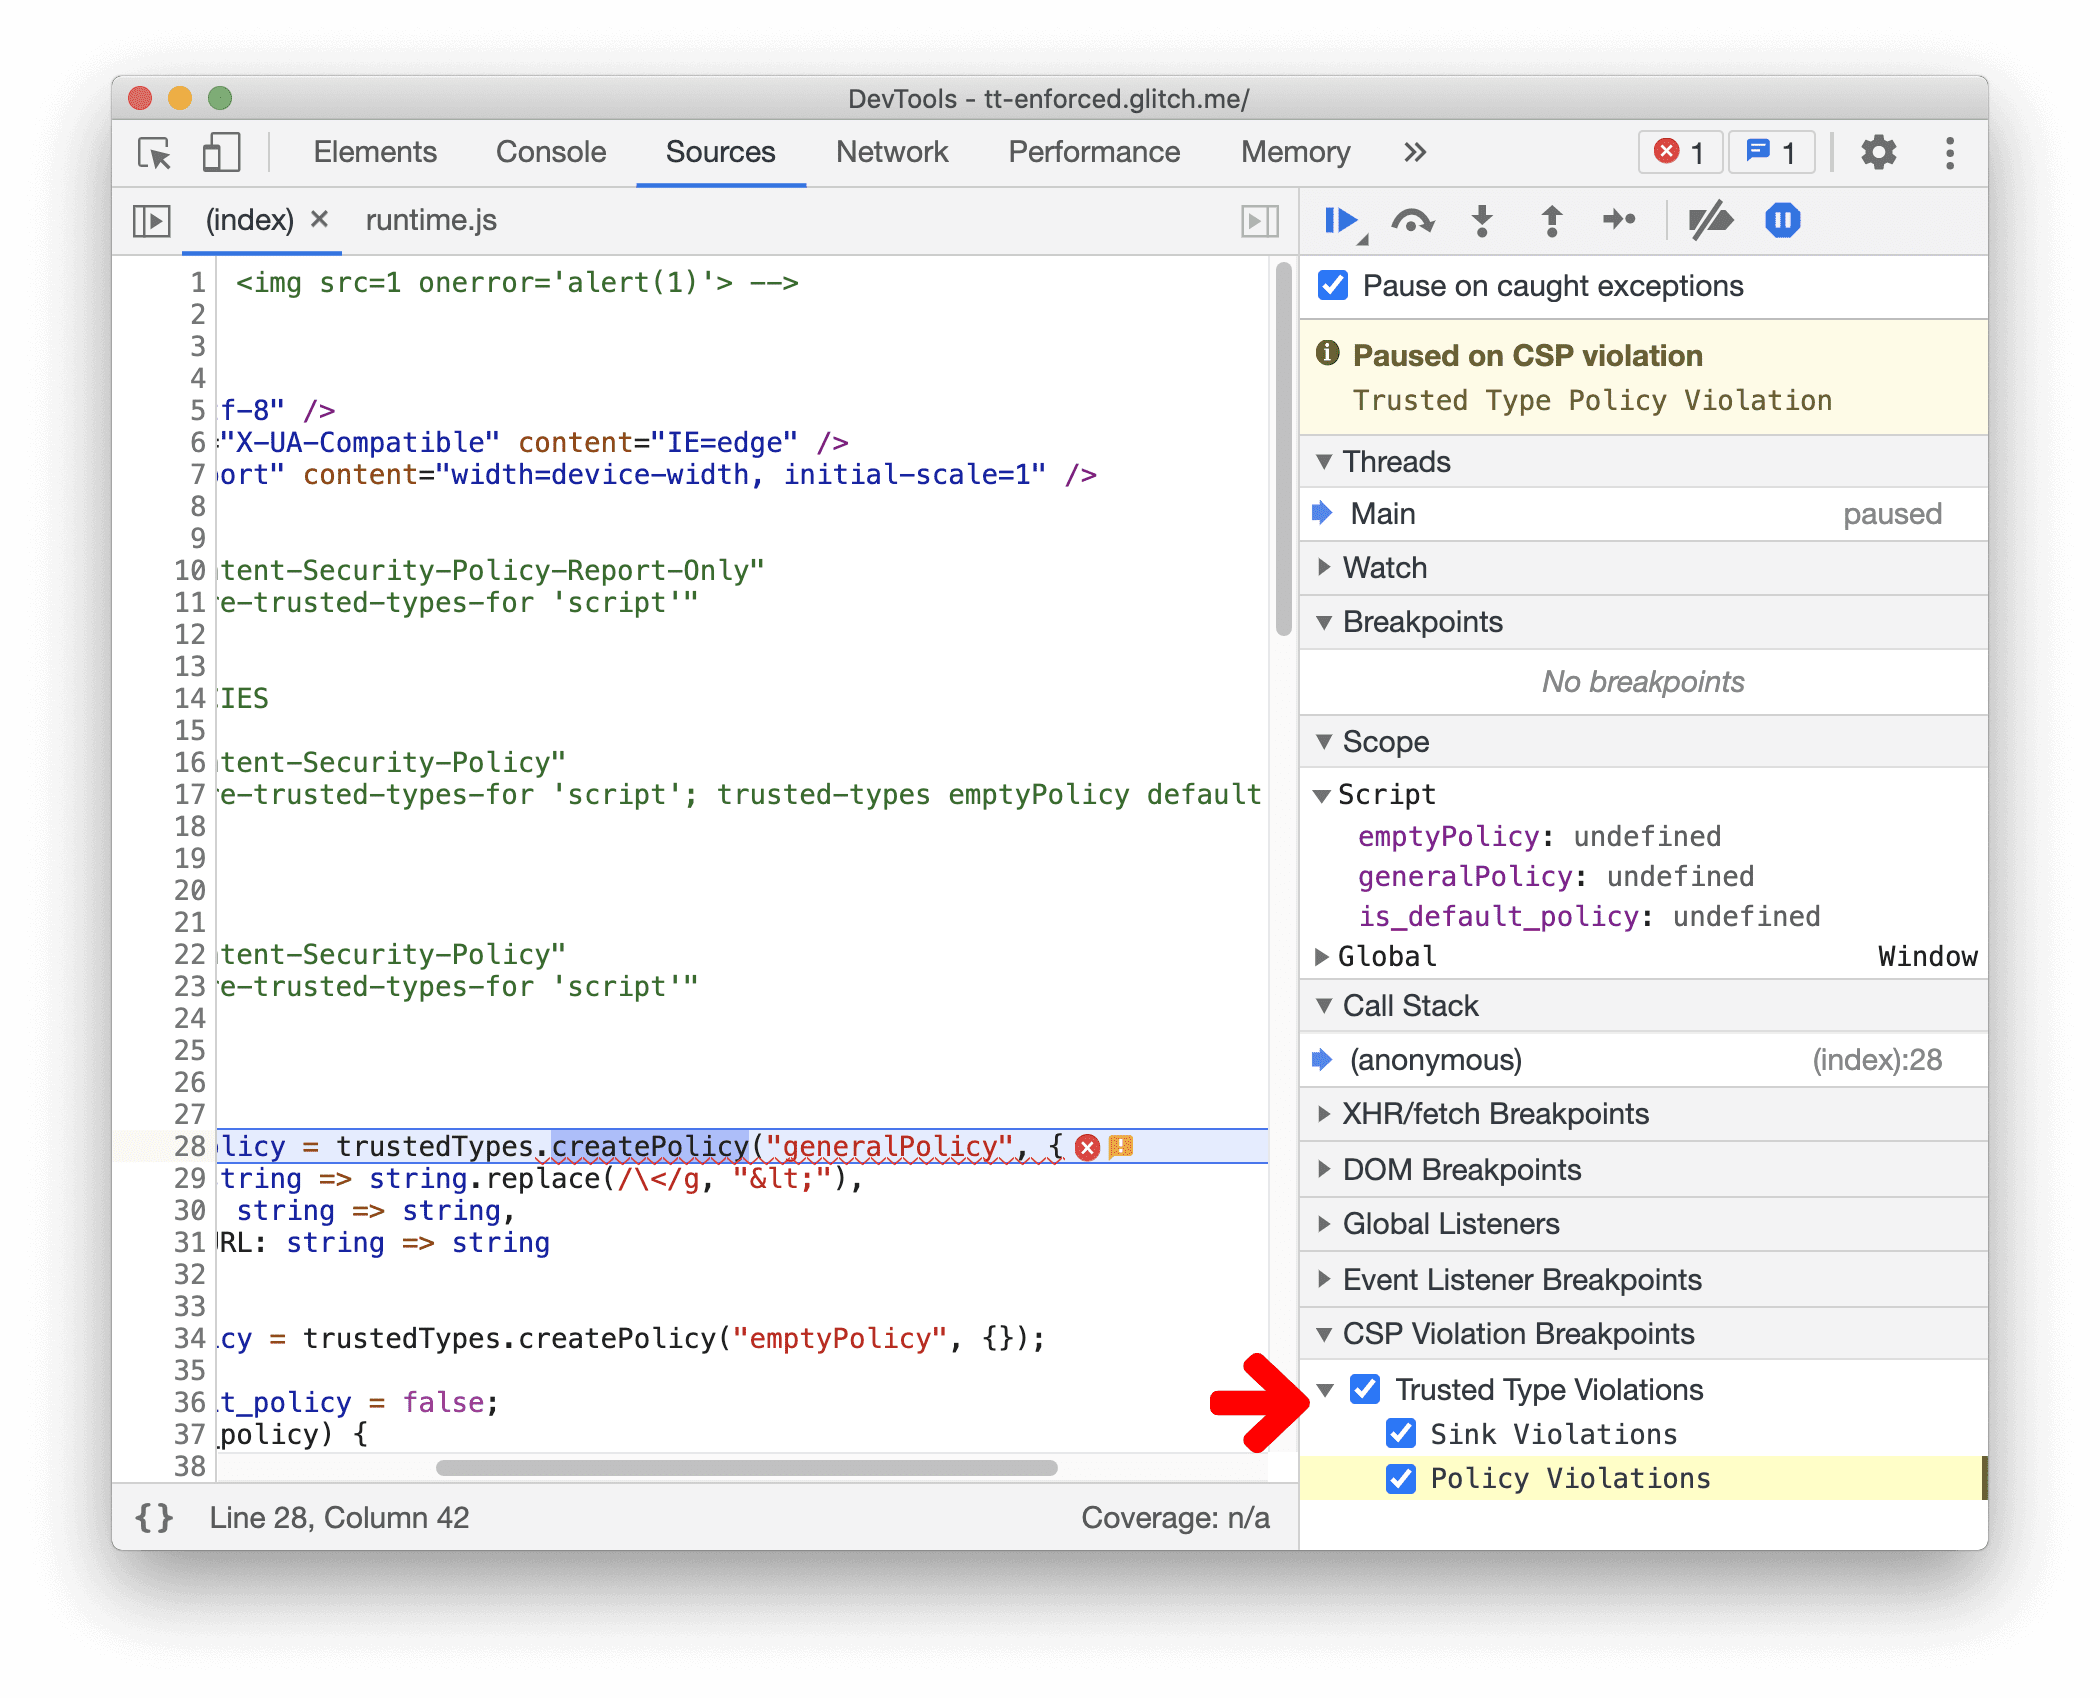The height and width of the screenshot is (1698, 2100).
Task: Click the Step over next function call icon
Action: (x=1407, y=222)
